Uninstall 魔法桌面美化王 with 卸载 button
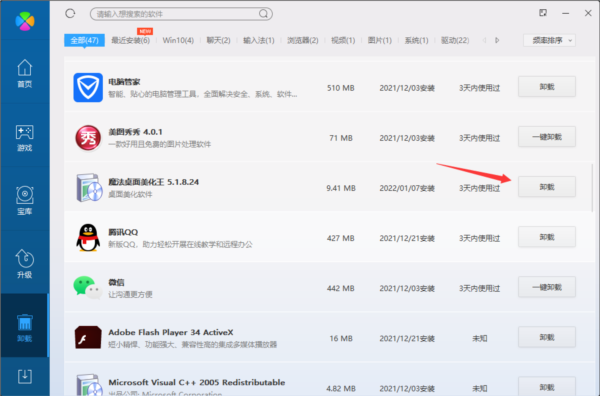 tap(547, 187)
